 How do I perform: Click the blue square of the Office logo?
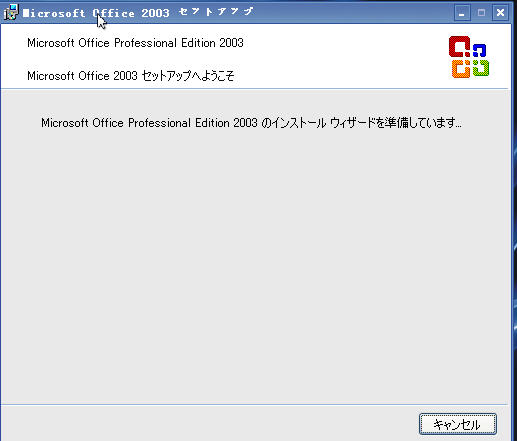479,50
